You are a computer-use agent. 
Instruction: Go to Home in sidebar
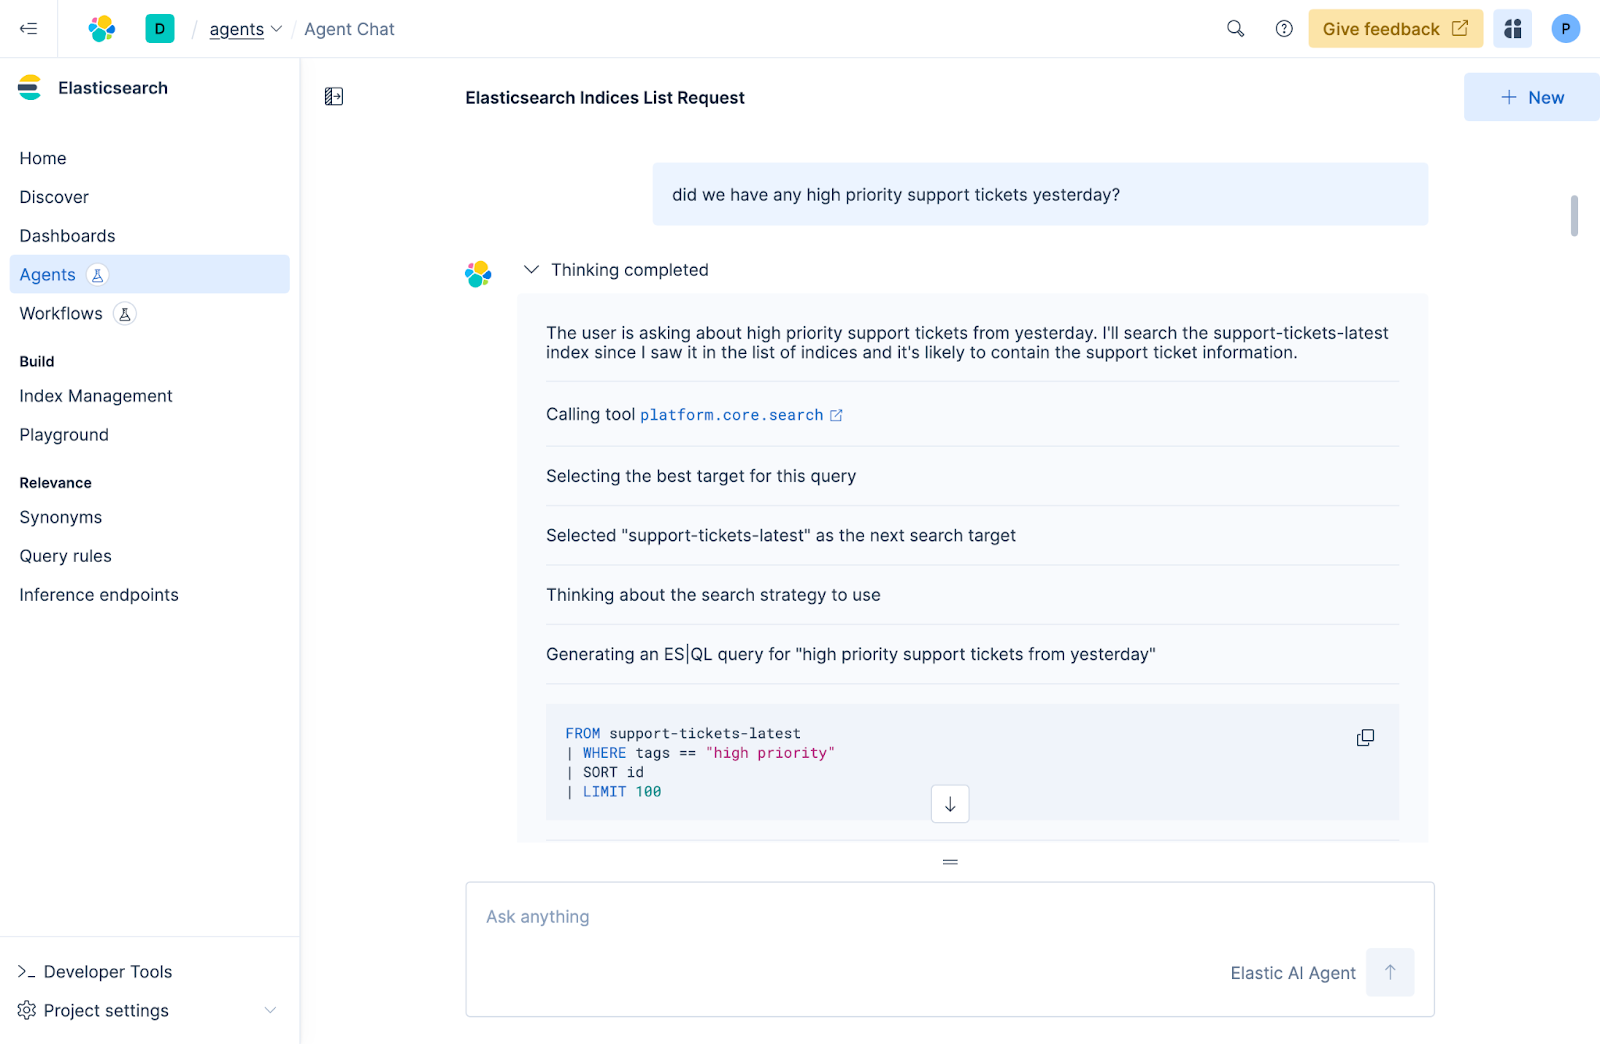point(43,158)
